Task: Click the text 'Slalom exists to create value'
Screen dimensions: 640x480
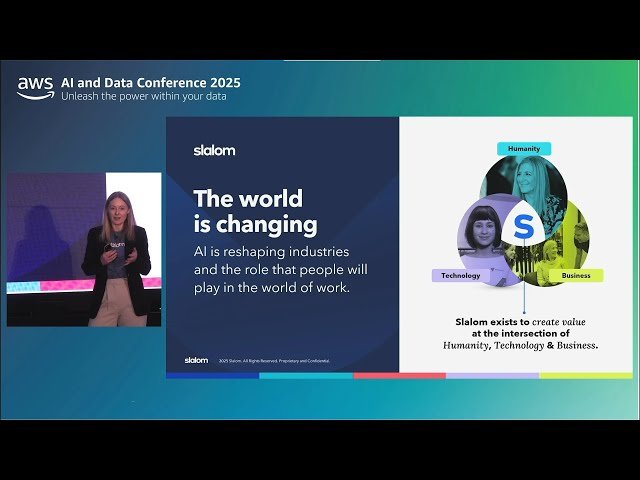Action: [520, 322]
